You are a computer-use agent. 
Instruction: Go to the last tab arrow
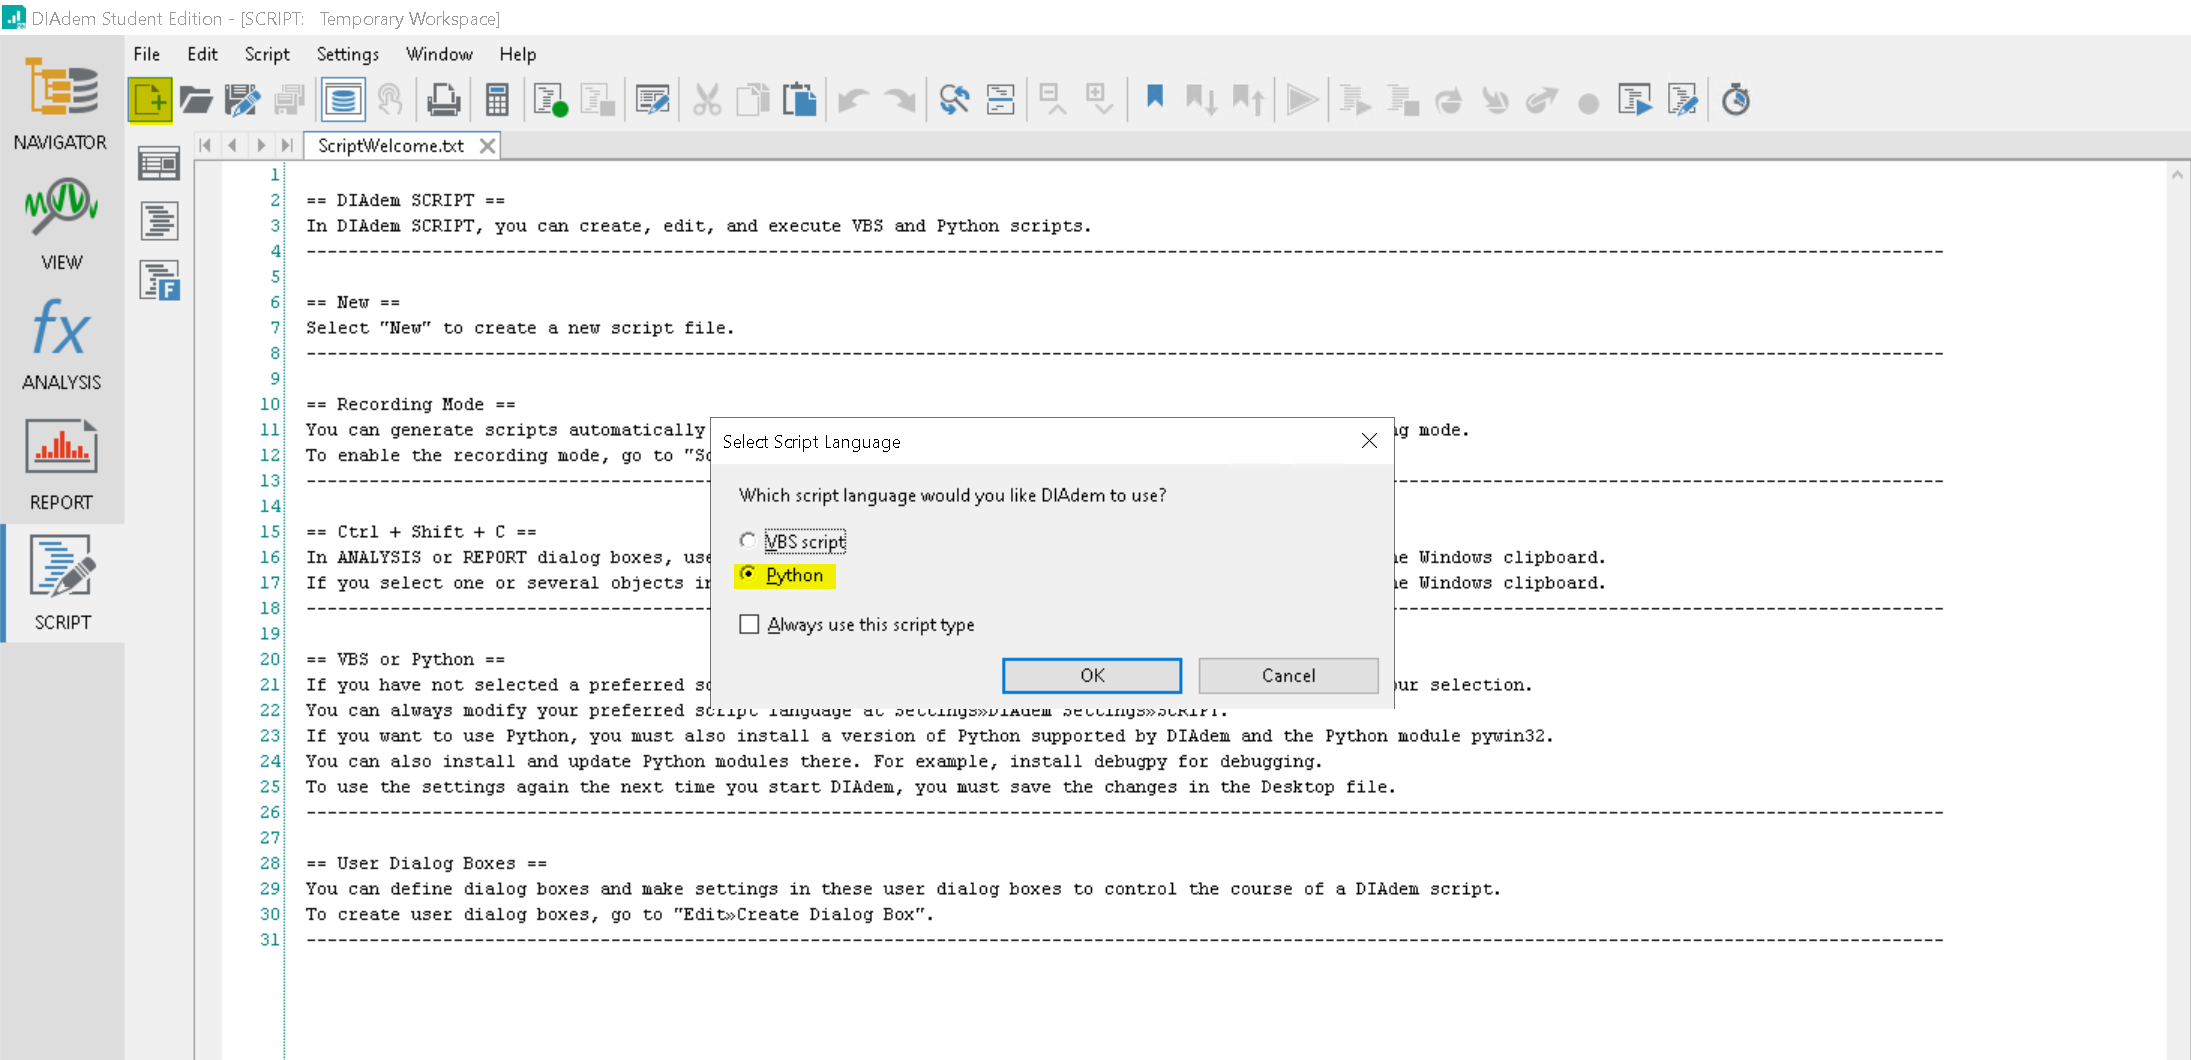(287, 146)
